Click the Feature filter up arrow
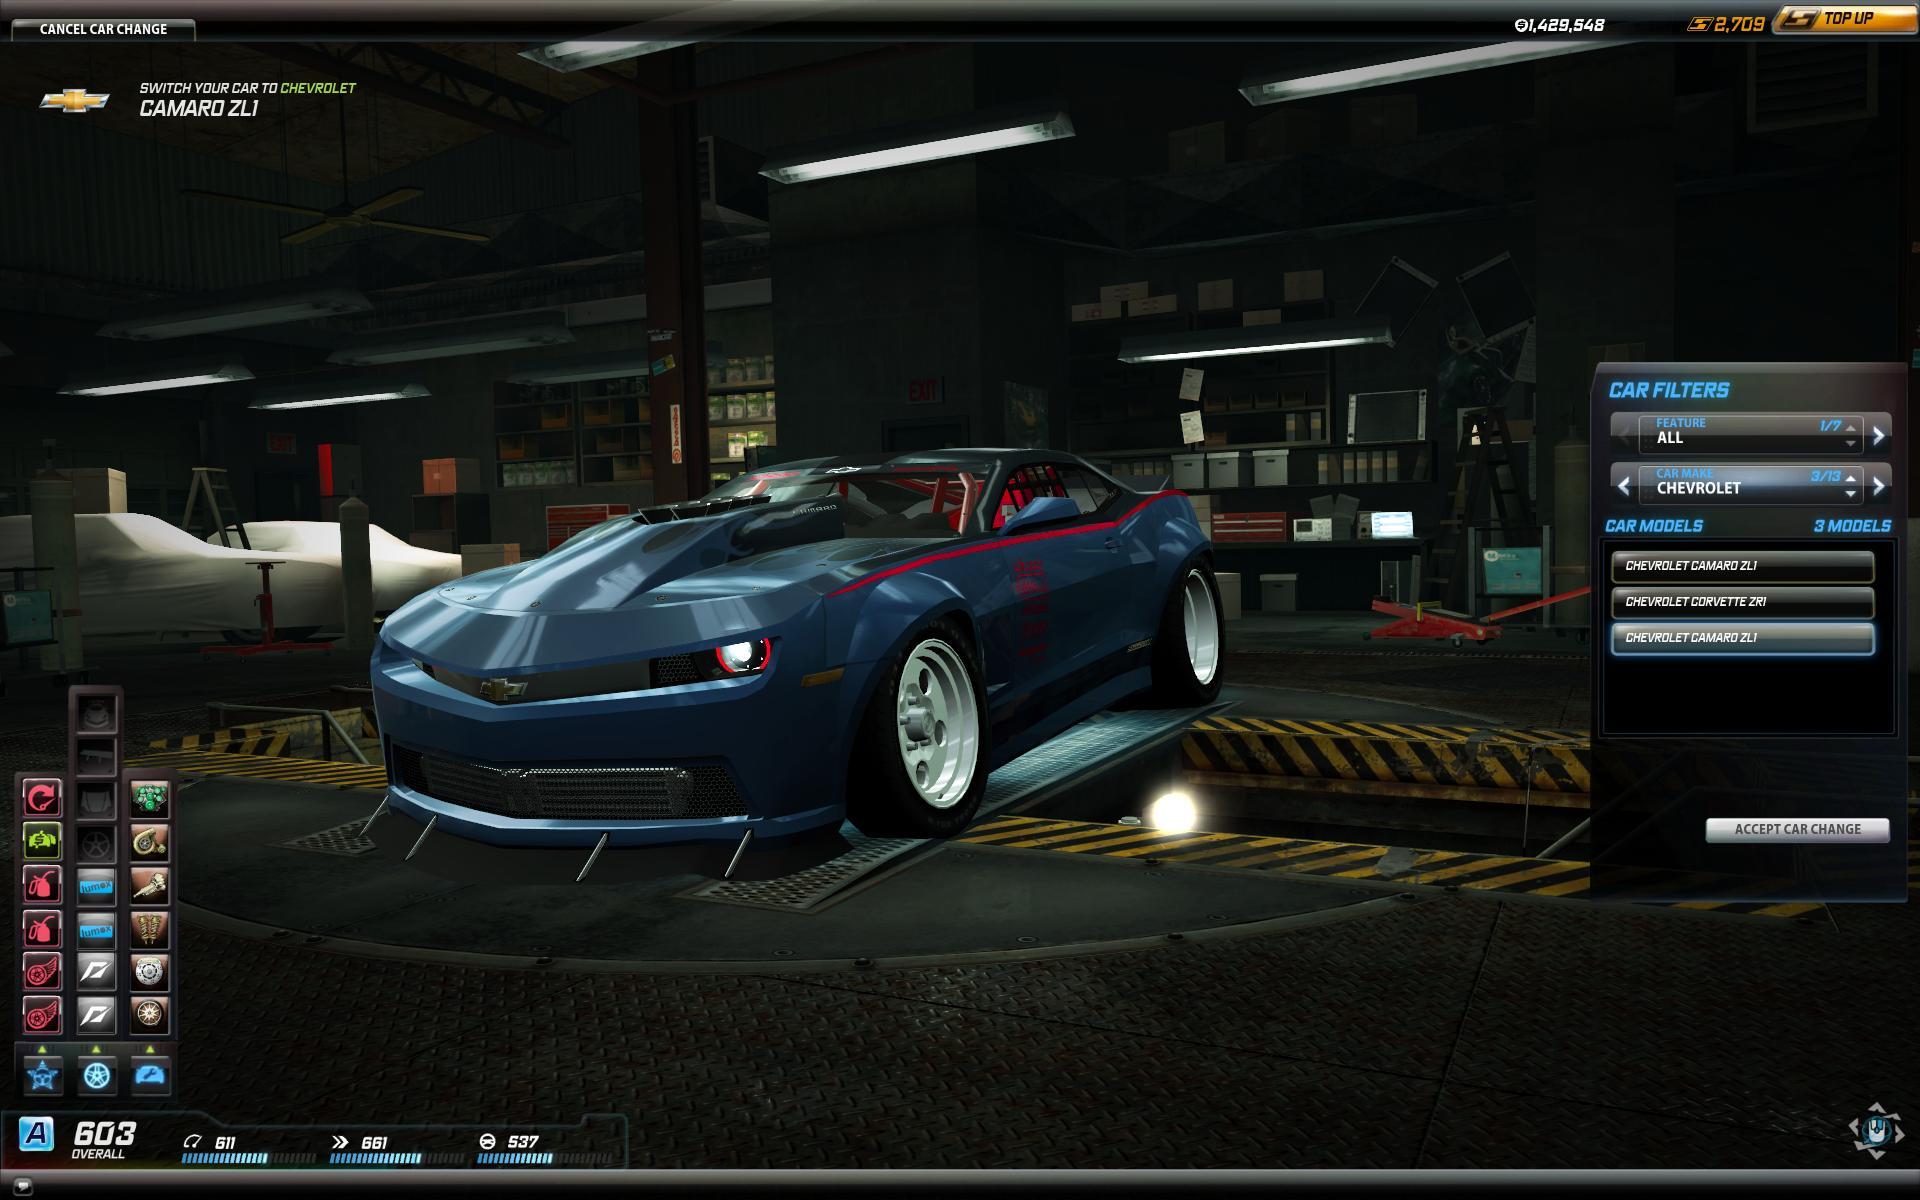 tap(1851, 427)
